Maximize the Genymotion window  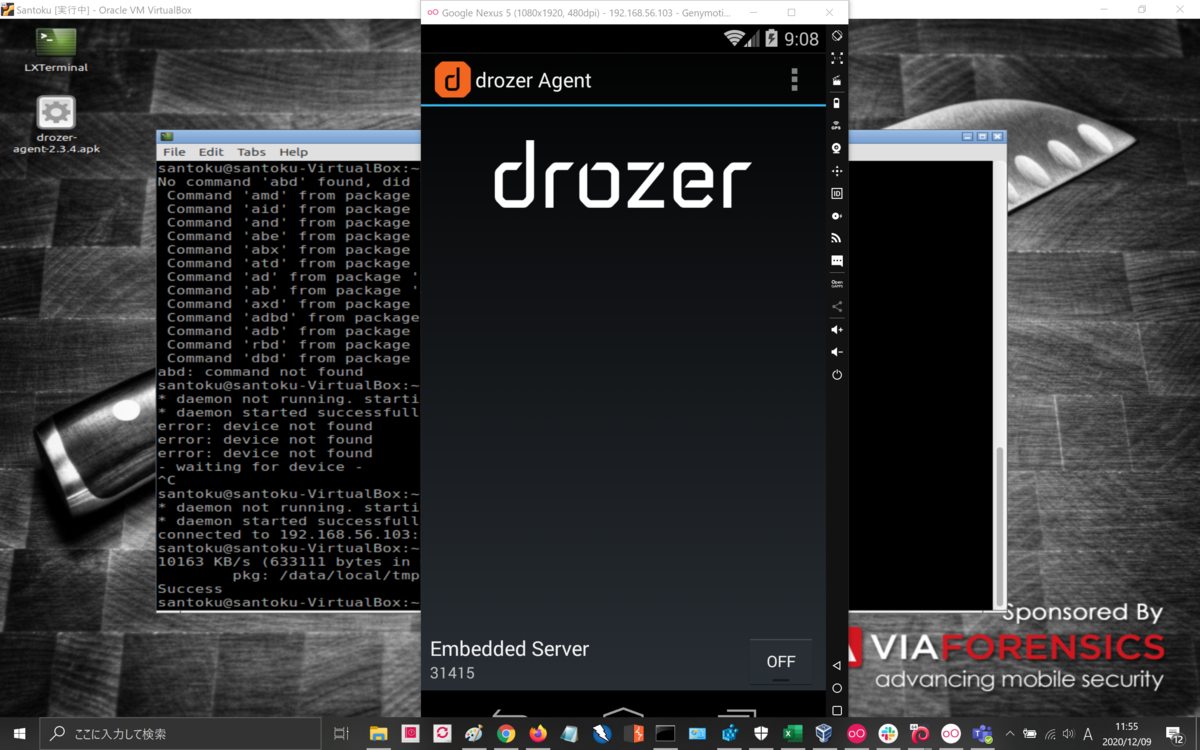(x=791, y=12)
